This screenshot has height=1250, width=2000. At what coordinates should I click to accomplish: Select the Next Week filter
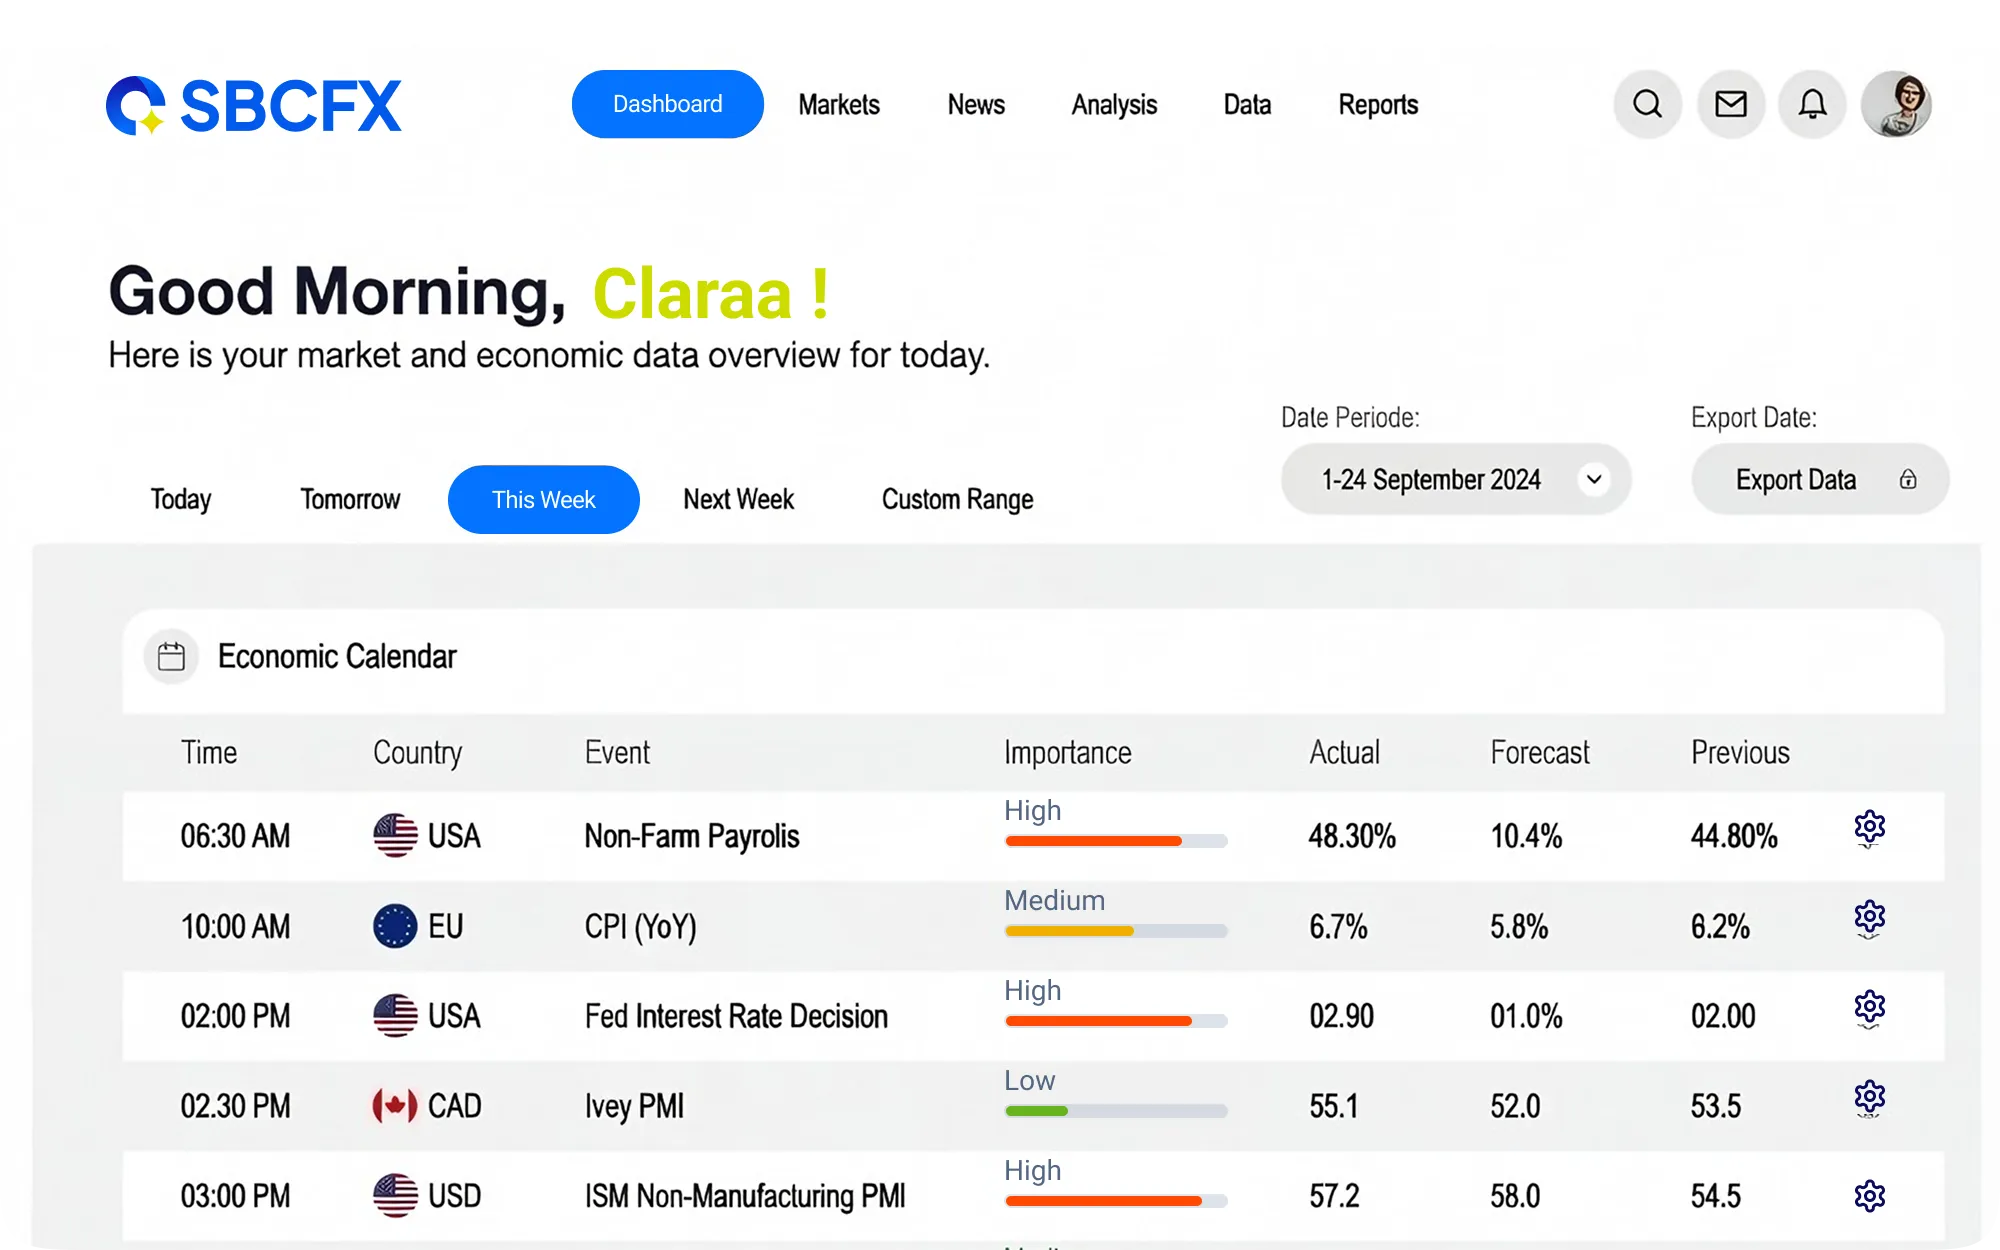(738, 500)
